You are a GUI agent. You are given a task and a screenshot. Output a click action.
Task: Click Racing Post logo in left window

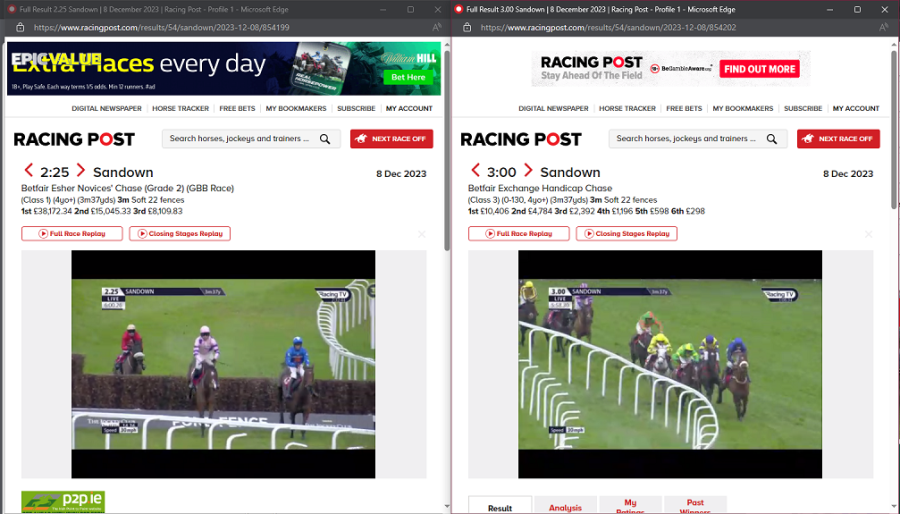tap(74, 139)
